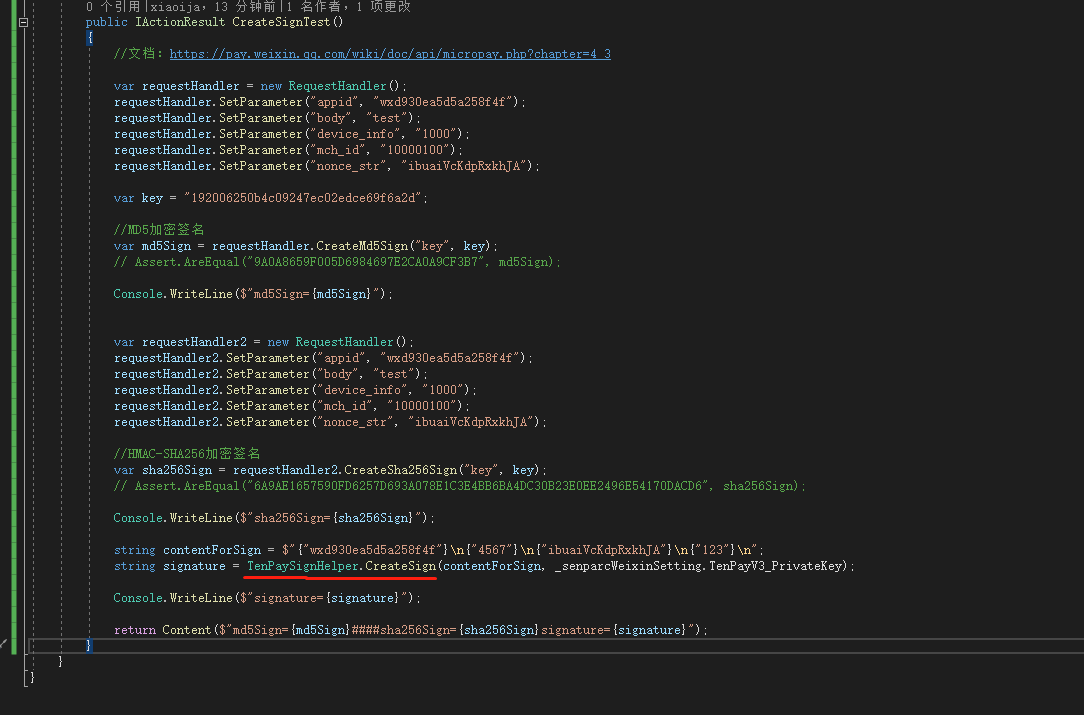Click the underlined CreateSign method call
The width and height of the screenshot is (1084, 715).
[401, 566]
